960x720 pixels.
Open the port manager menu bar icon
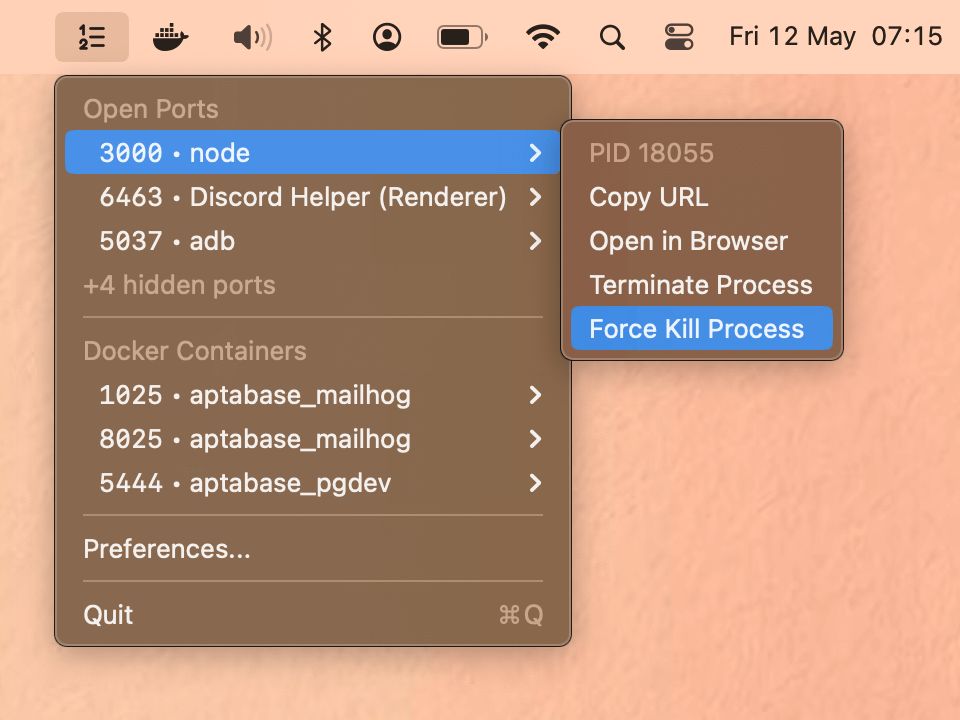pyautogui.click(x=91, y=36)
